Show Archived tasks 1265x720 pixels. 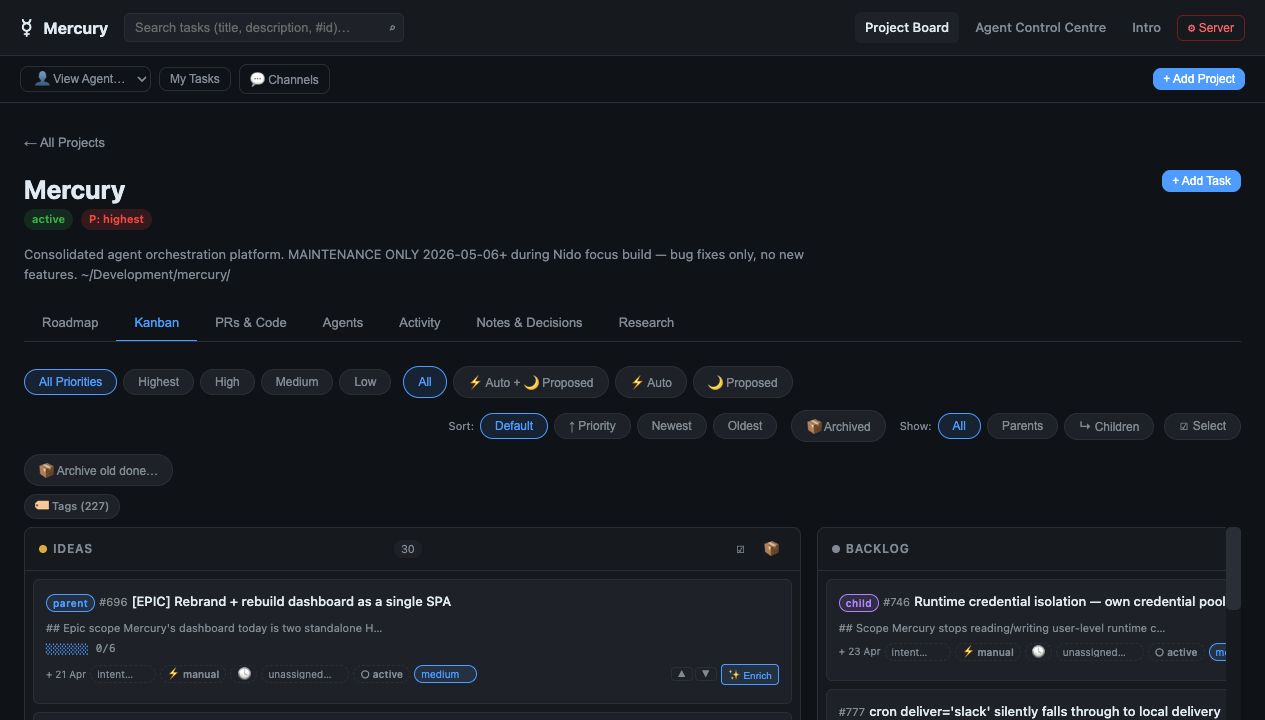click(838, 426)
